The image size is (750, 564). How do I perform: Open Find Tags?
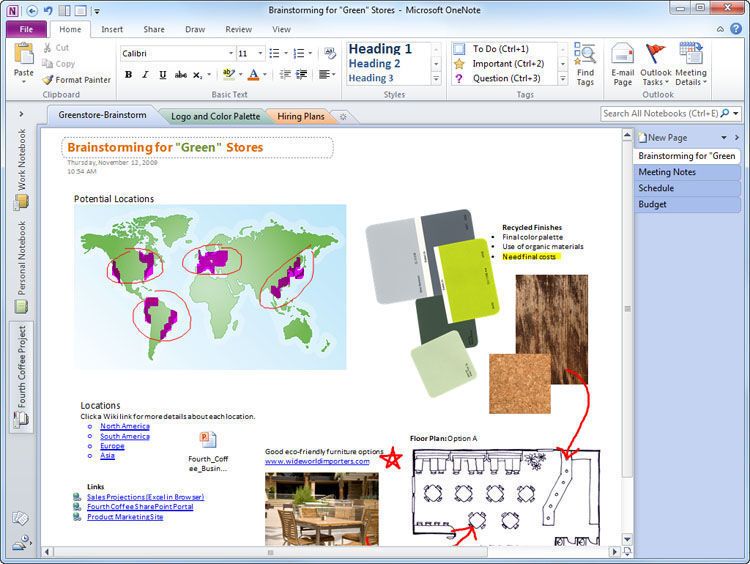coord(585,64)
